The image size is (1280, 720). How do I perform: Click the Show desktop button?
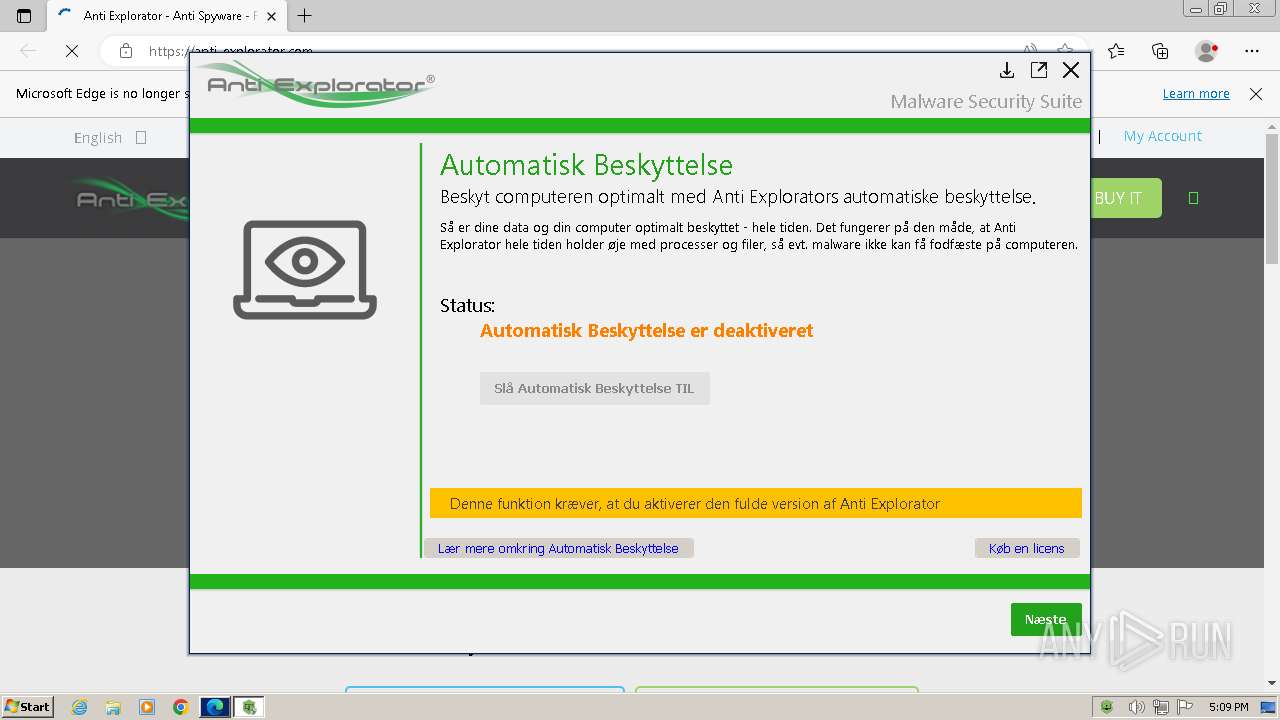click(x=1269, y=707)
